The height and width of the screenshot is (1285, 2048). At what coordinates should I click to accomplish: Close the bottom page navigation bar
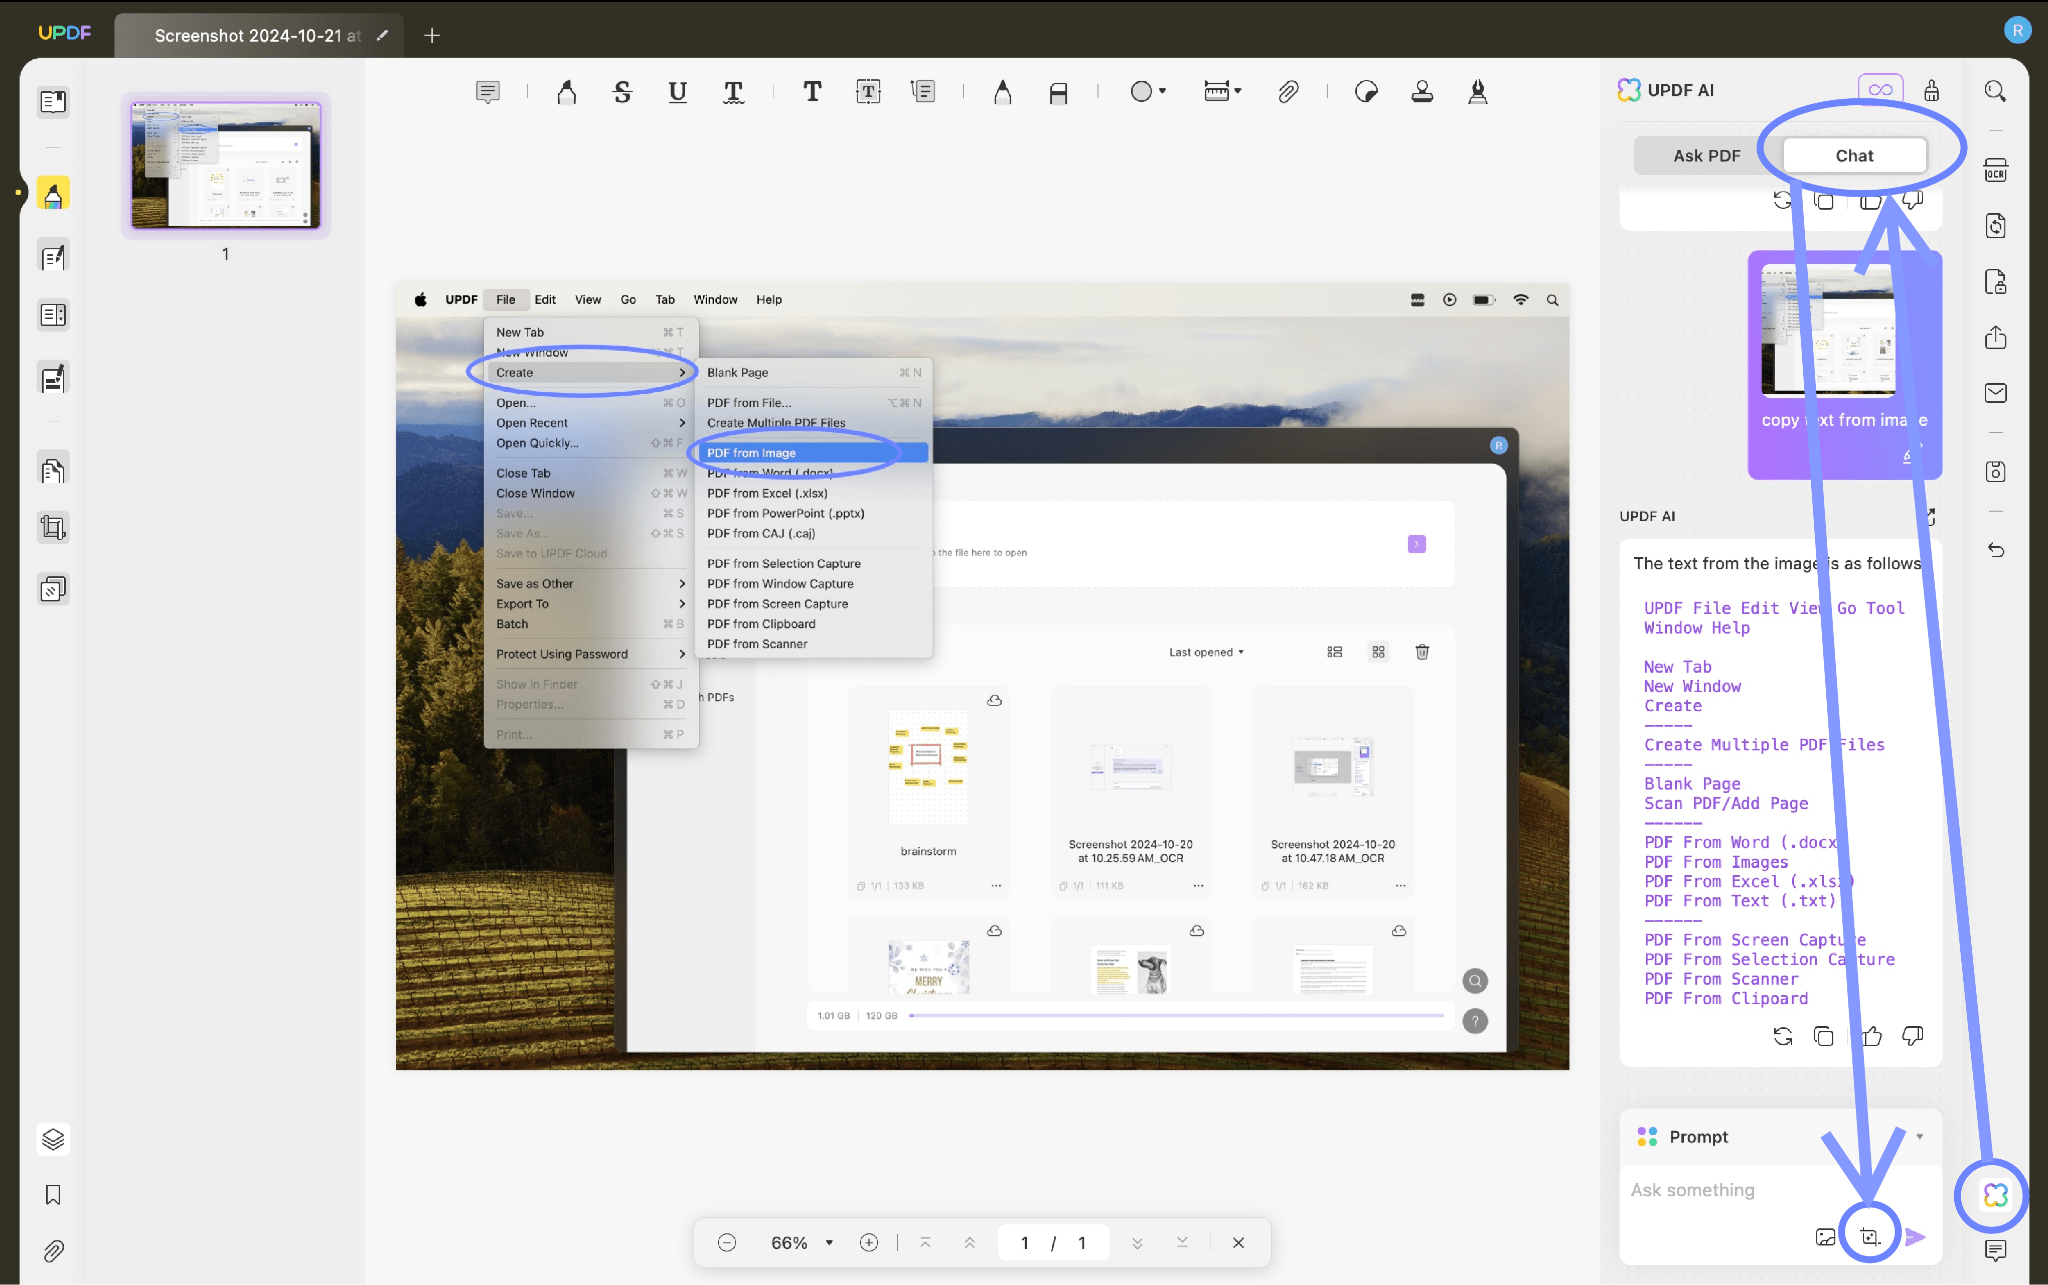[1238, 1243]
